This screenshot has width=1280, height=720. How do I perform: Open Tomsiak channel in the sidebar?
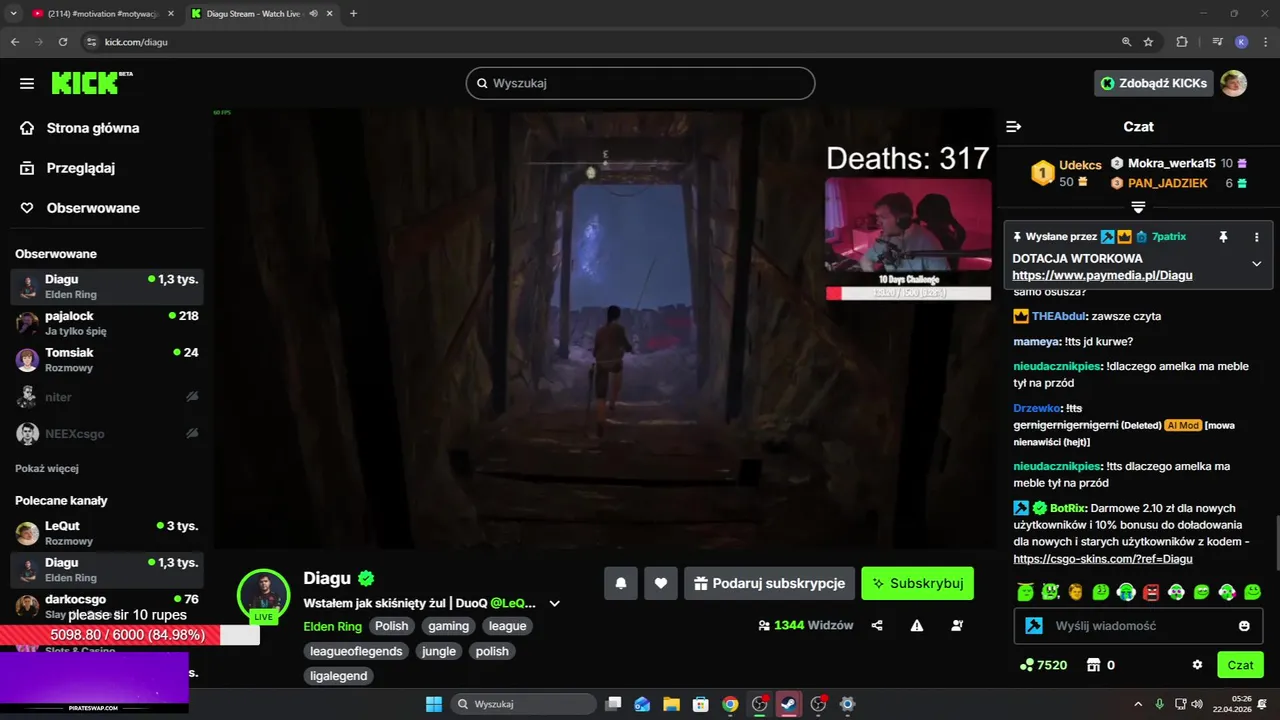(107, 360)
